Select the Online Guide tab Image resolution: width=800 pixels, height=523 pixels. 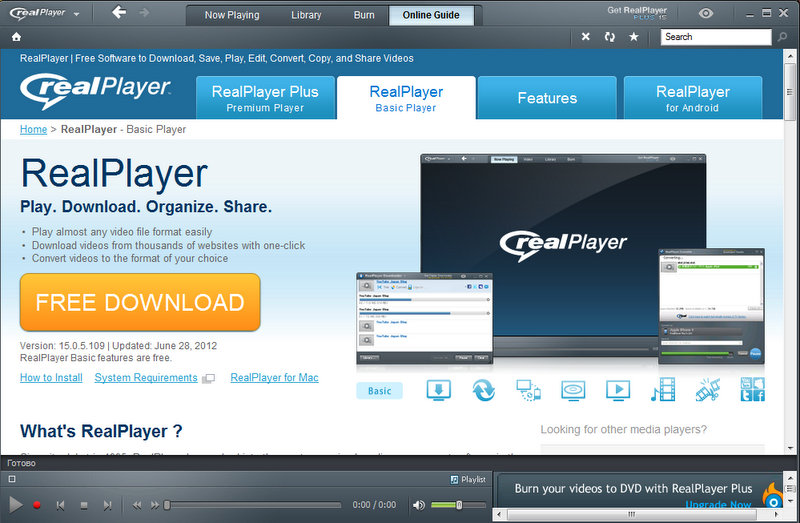click(431, 15)
